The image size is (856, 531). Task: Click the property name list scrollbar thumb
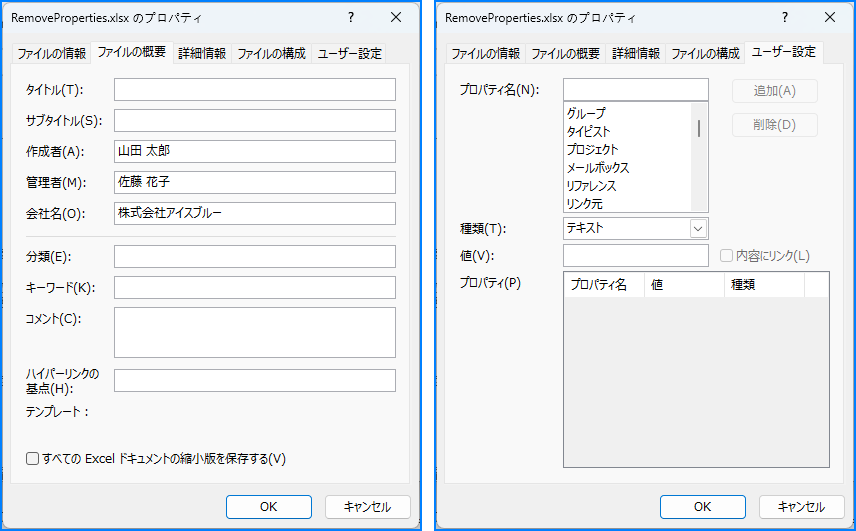(x=699, y=129)
